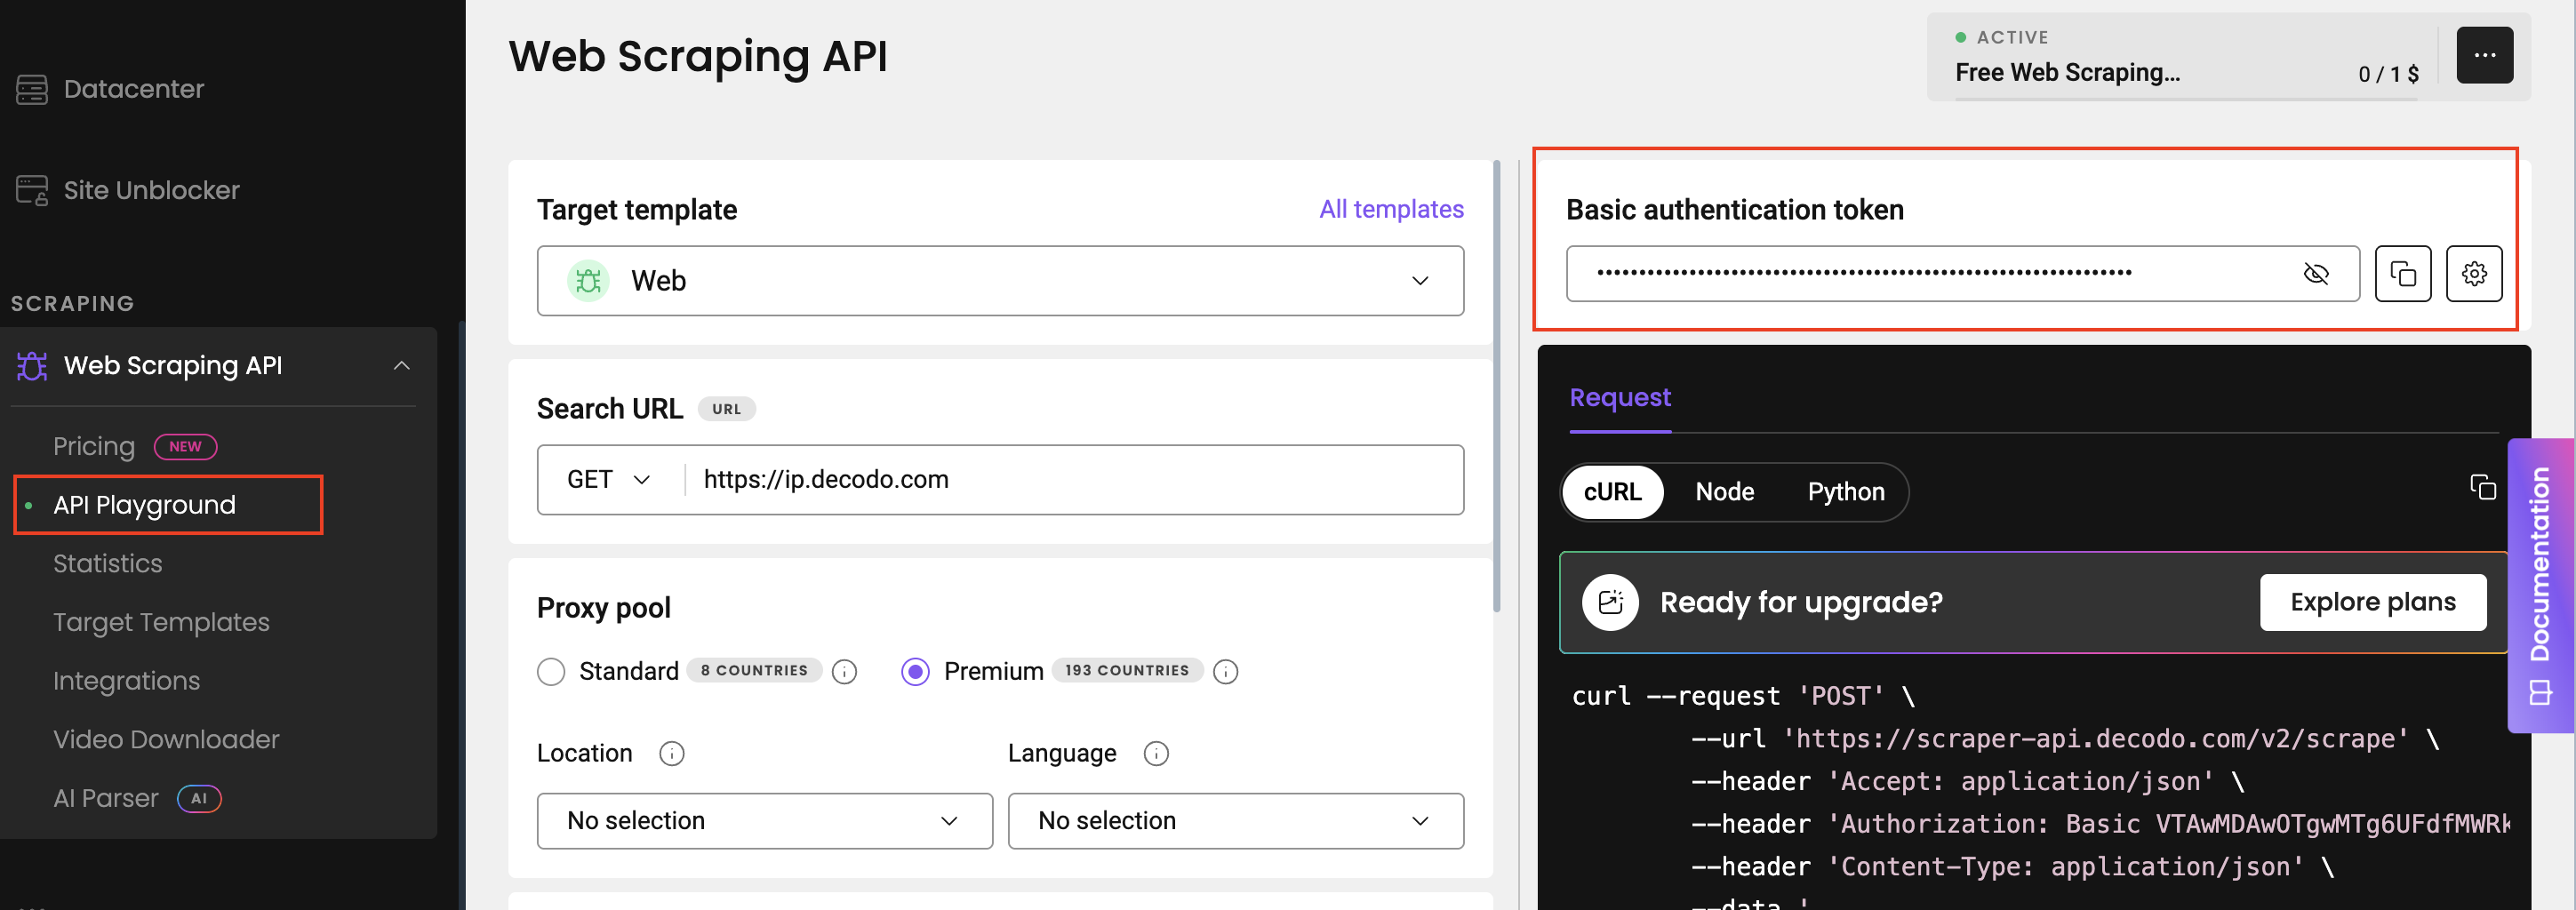Click the Site Unblocker lock icon
The image size is (2576, 910).
[x=32, y=190]
